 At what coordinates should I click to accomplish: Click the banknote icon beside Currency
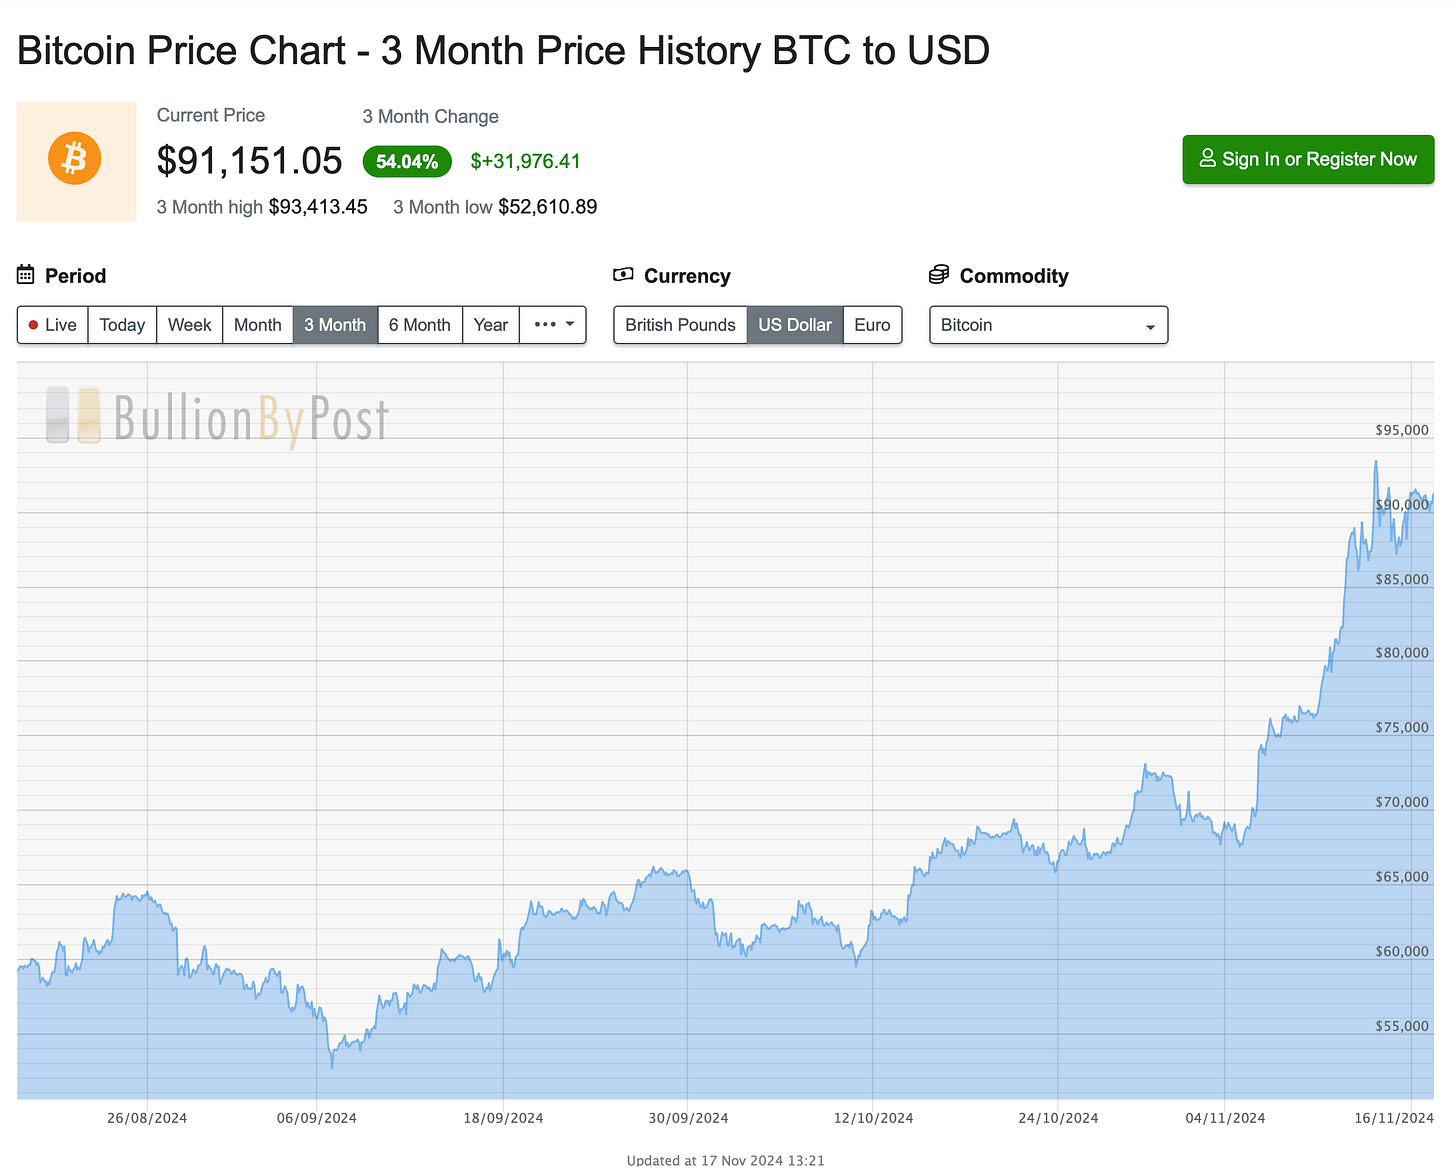623,275
